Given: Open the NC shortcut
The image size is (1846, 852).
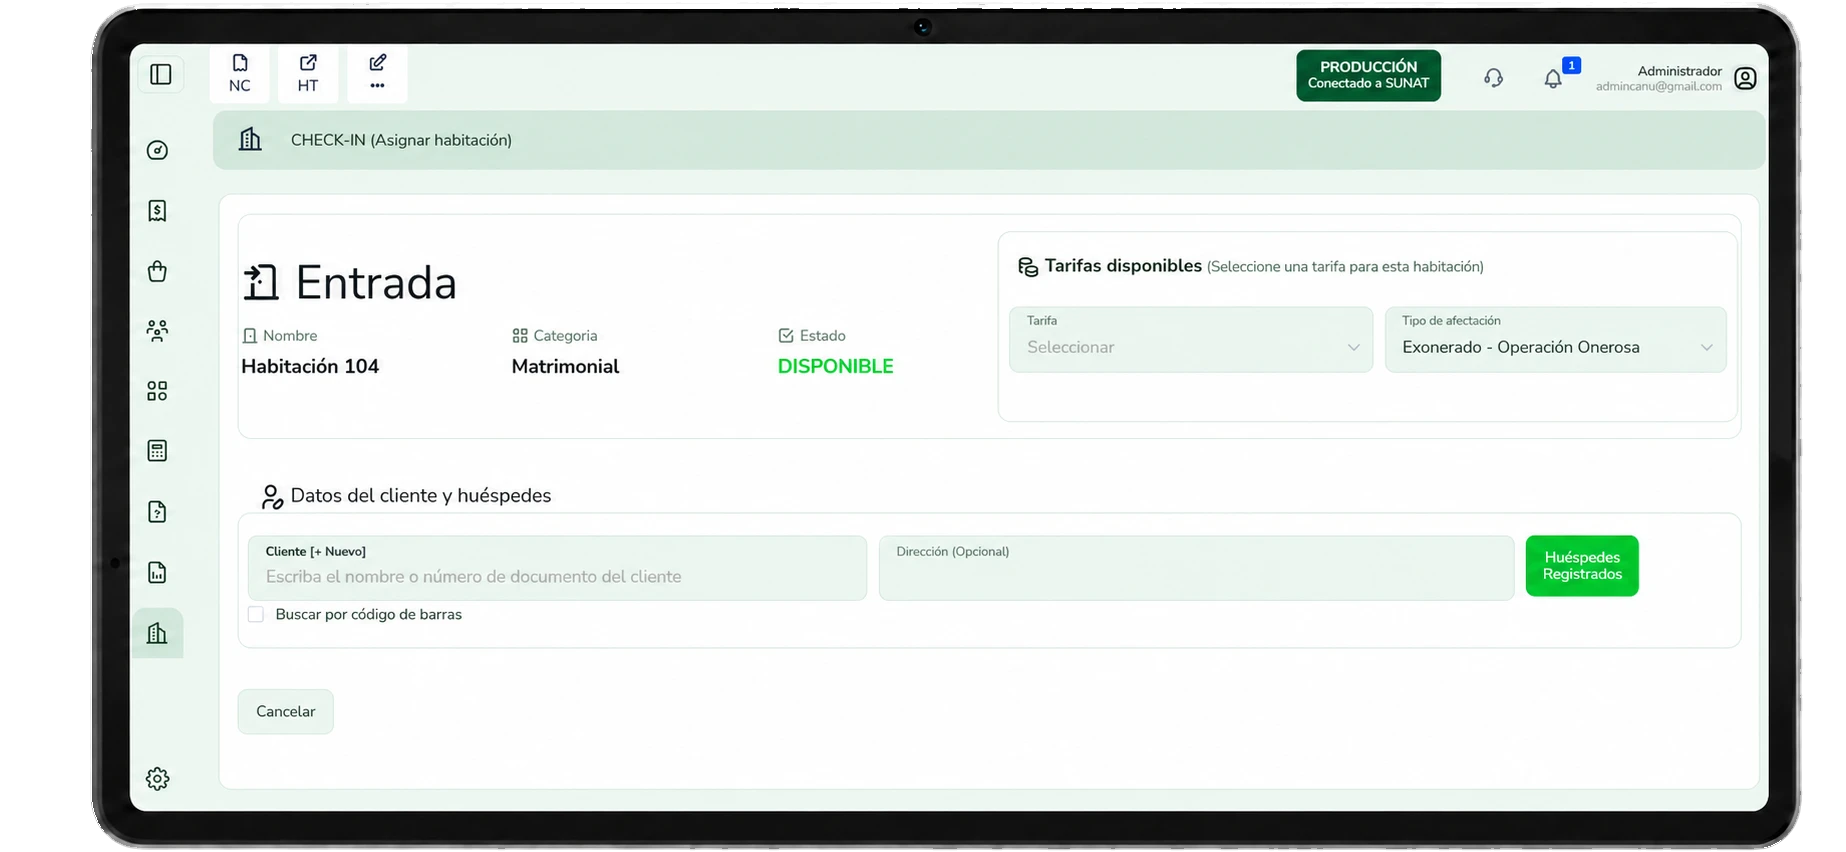Looking at the screenshot, I should click(240, 74).
